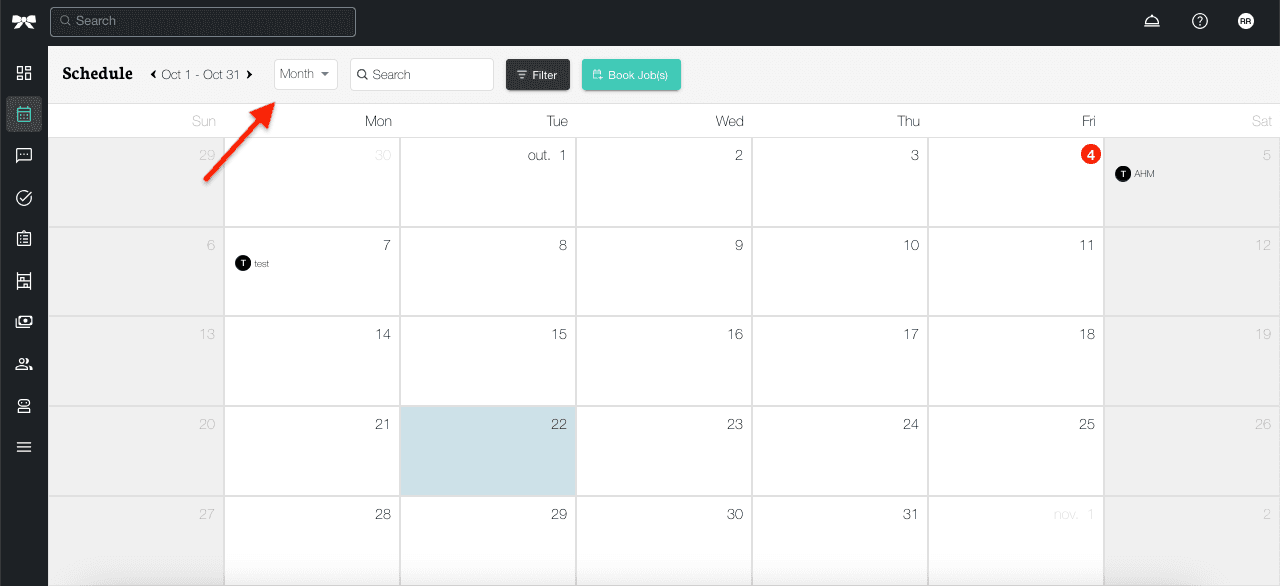This screenshot has width=1280, height=586.
Task: Open the customers people icon in sidebar
Action: pyautogui.click(x=24, y=363)
